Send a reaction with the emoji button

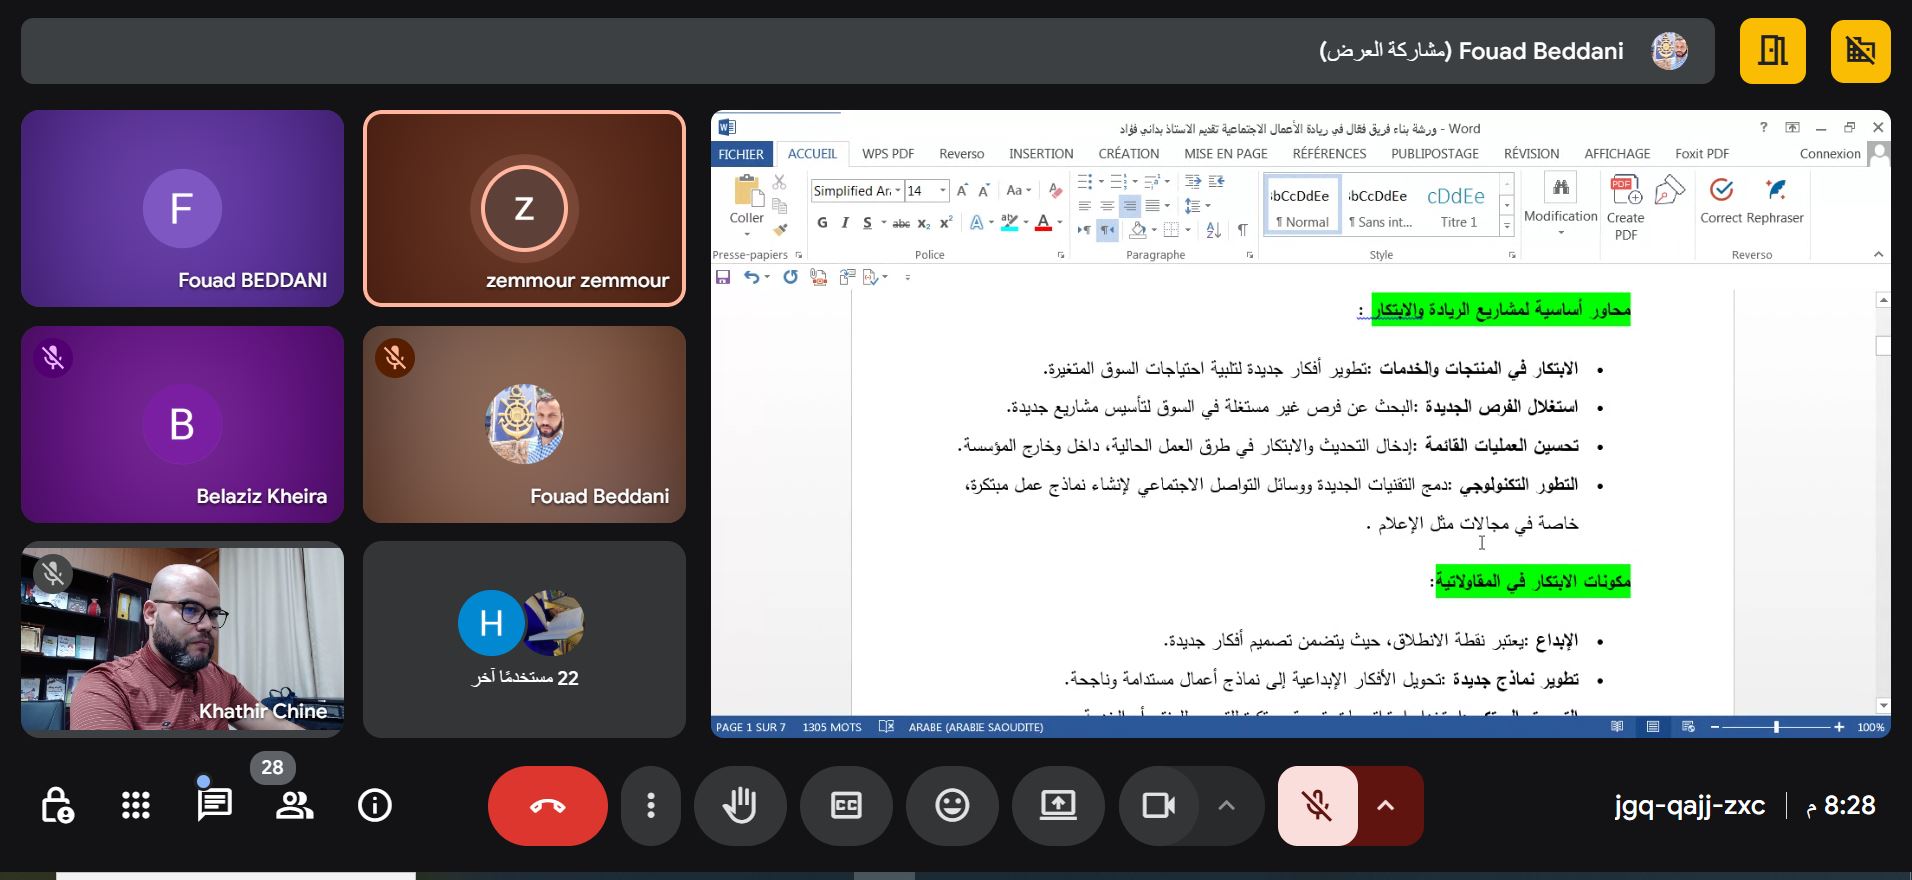point(952,805)
